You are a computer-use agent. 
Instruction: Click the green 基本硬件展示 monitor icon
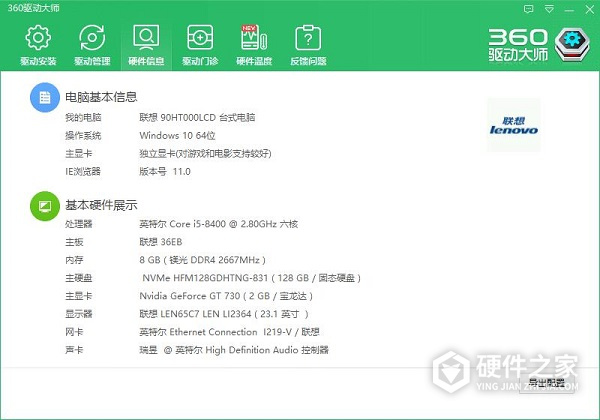tap(45, 206)
